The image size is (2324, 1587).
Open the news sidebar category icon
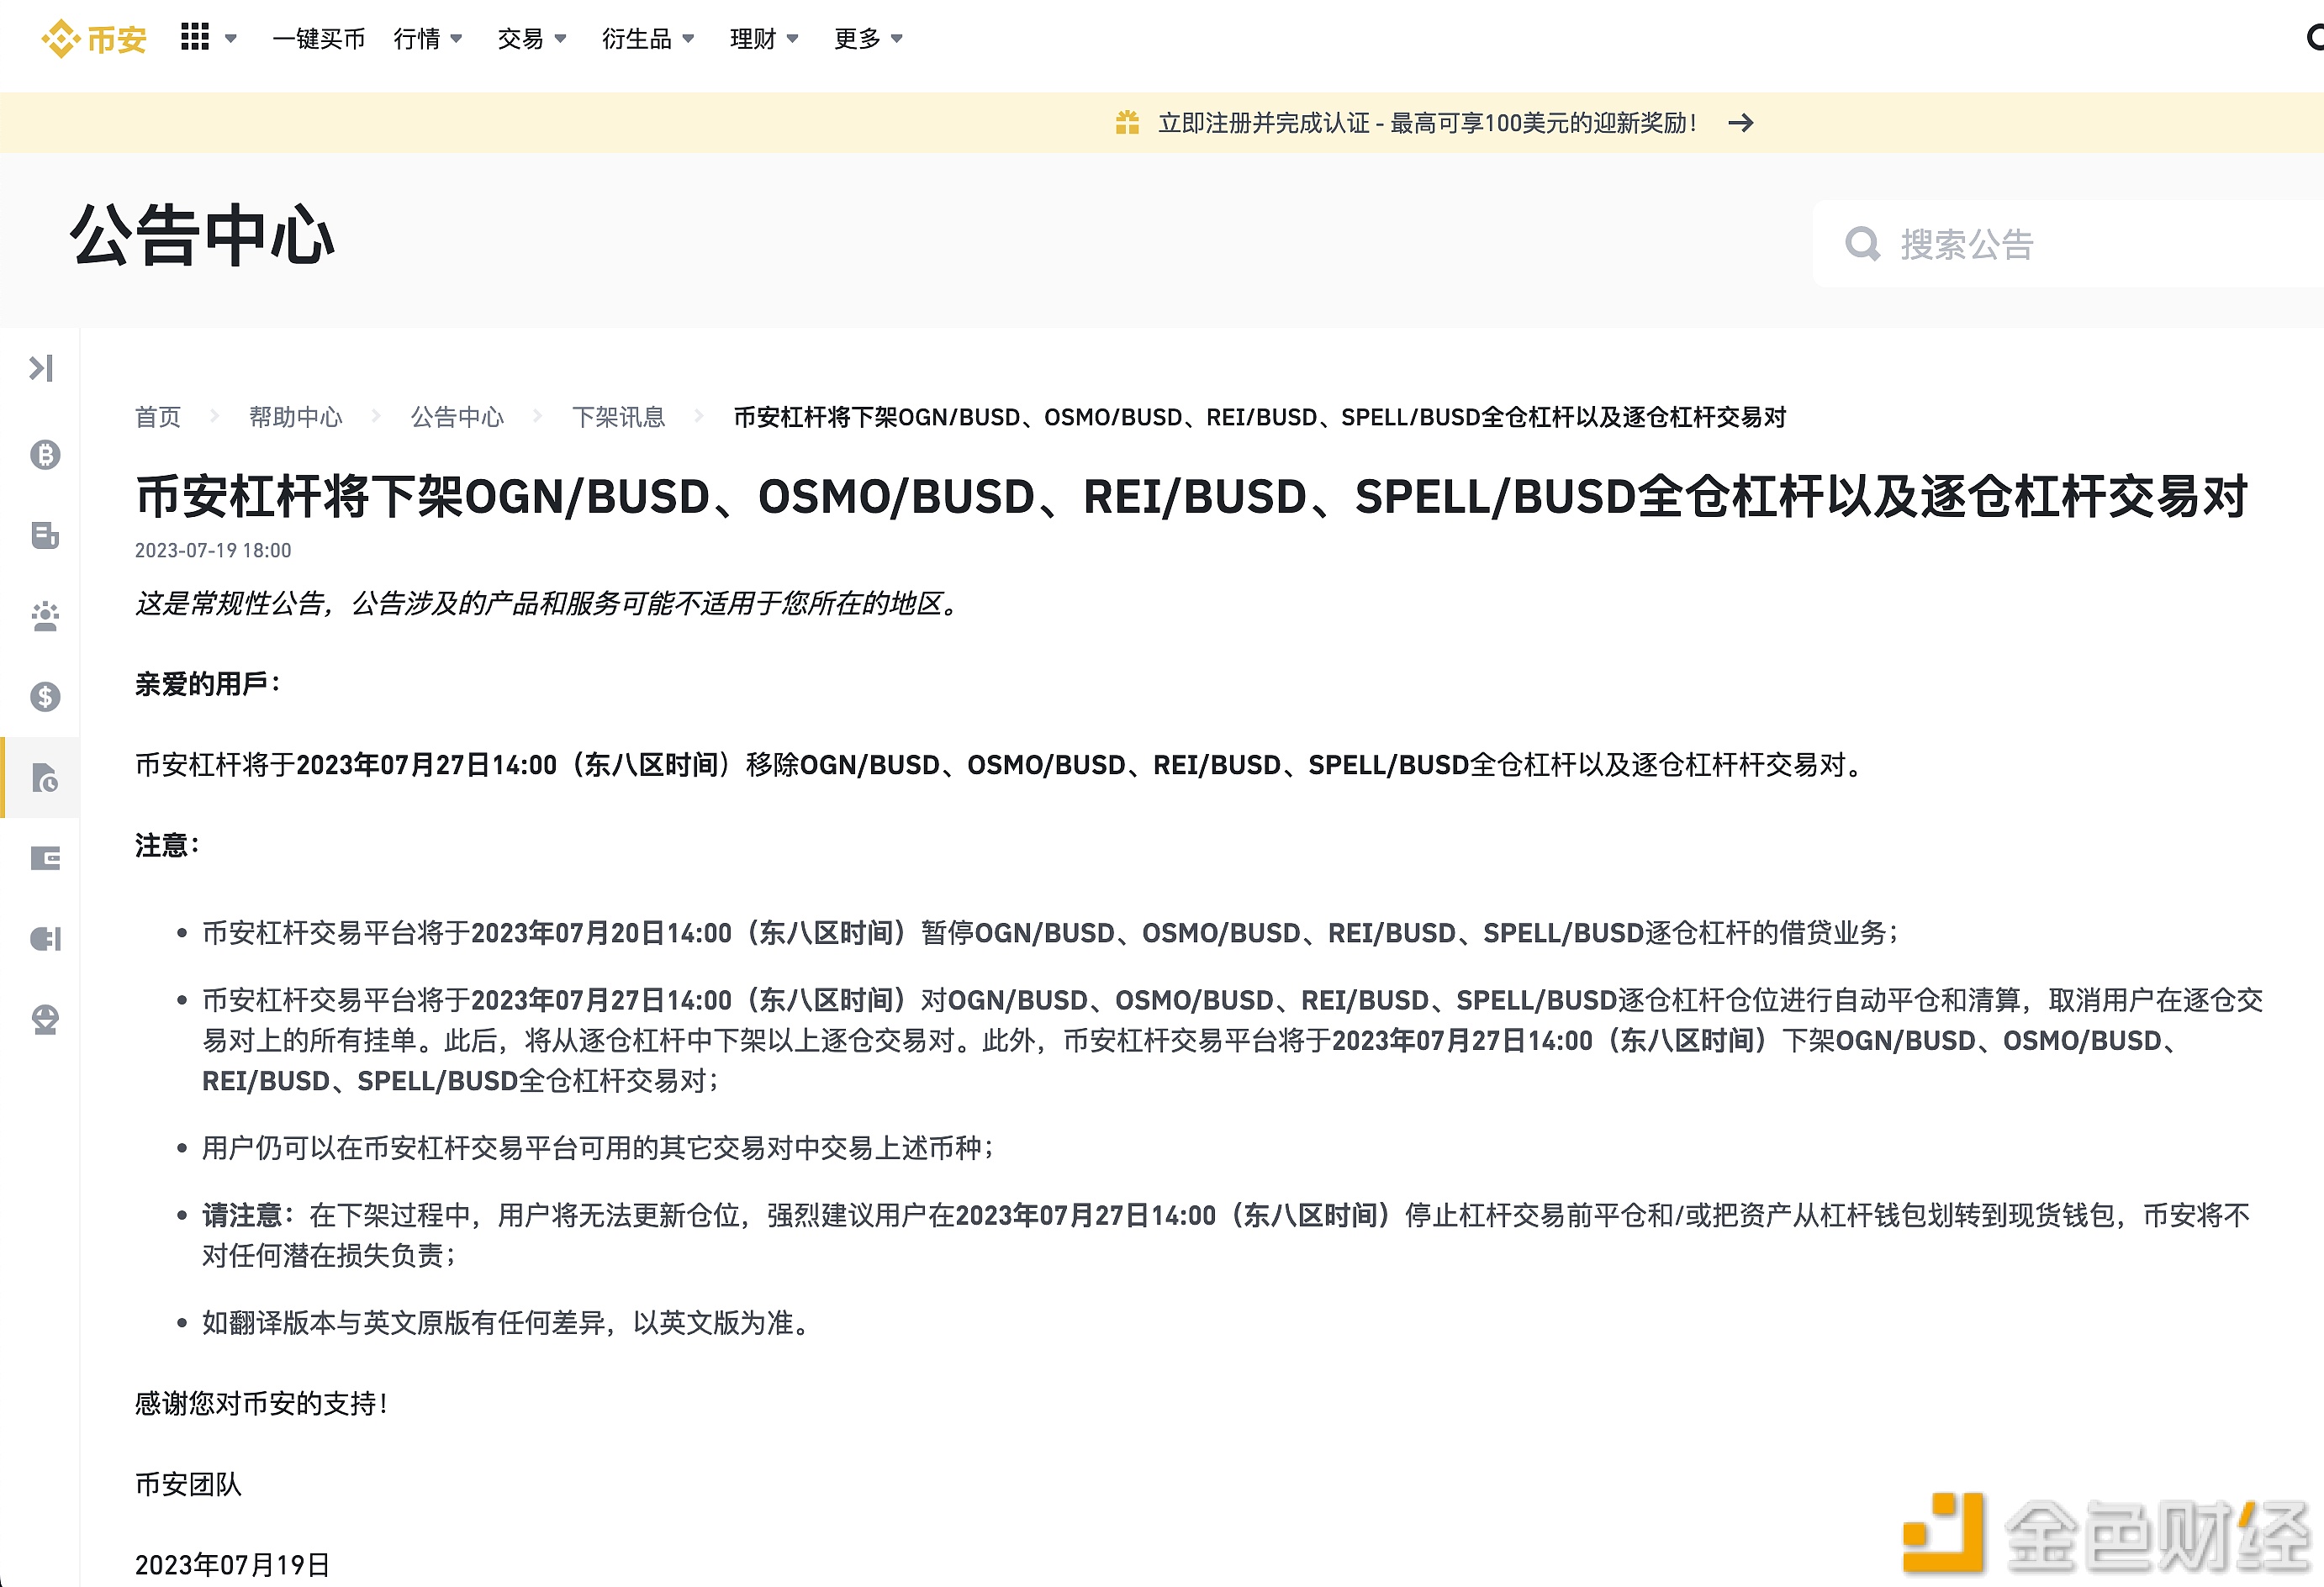(x=45, y=535)
